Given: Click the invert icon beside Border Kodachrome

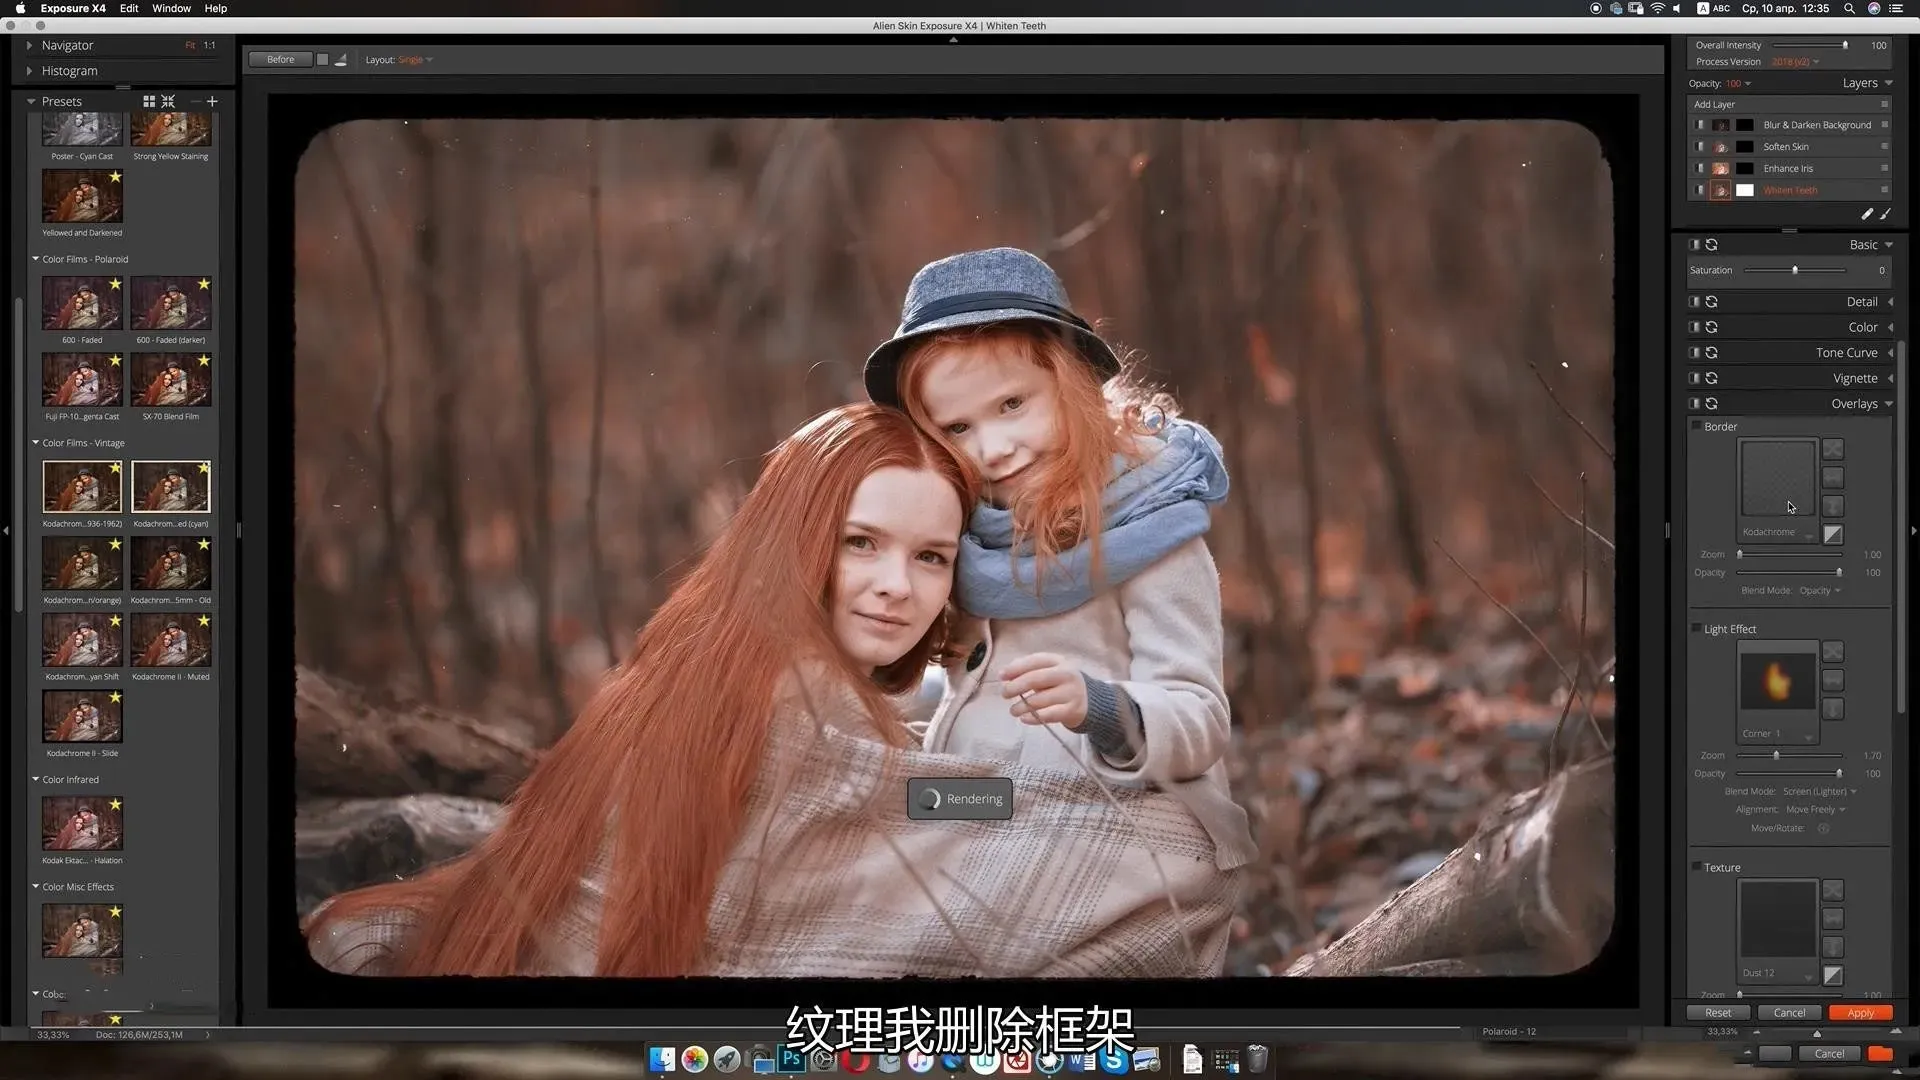Looking at the screenshot, I should click(x=1832, y=535).
